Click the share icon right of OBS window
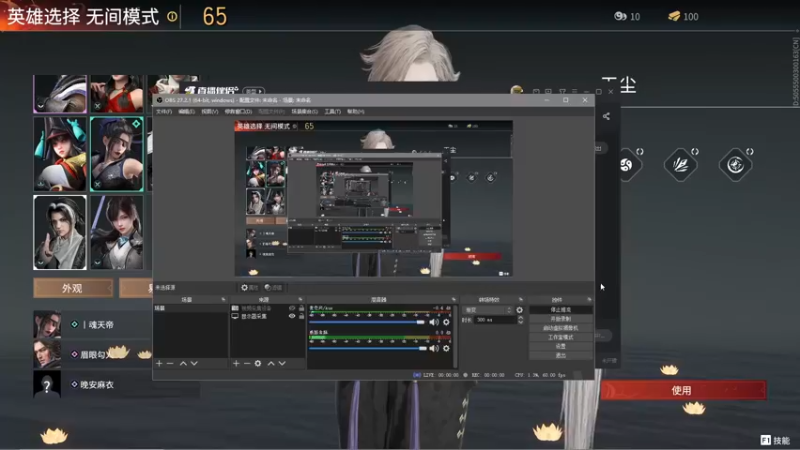The width and height of the screenshot is (800, 450). [x=606, y=116]
